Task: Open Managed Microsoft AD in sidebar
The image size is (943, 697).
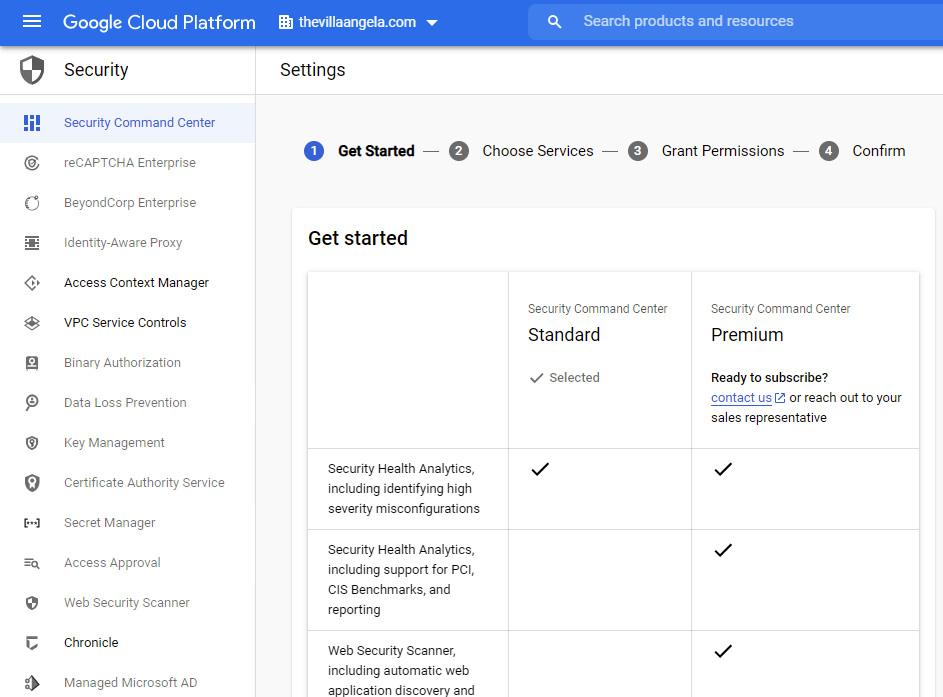Action: click(x=127, y=683)
